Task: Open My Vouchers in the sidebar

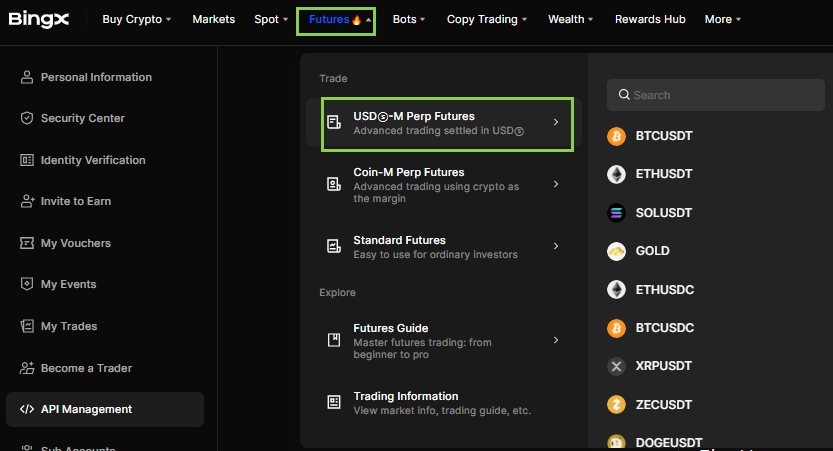Action: tap(76, 243)
